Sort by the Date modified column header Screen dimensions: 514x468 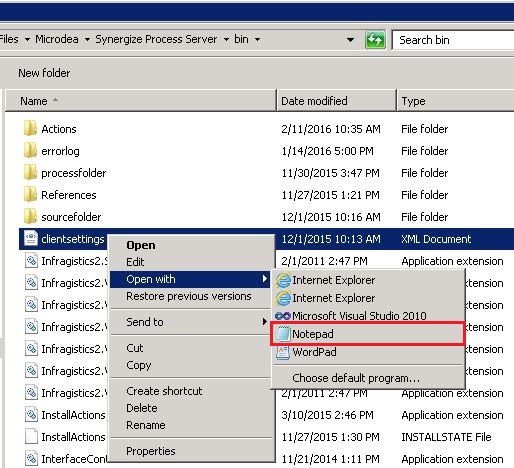[337, 101]
